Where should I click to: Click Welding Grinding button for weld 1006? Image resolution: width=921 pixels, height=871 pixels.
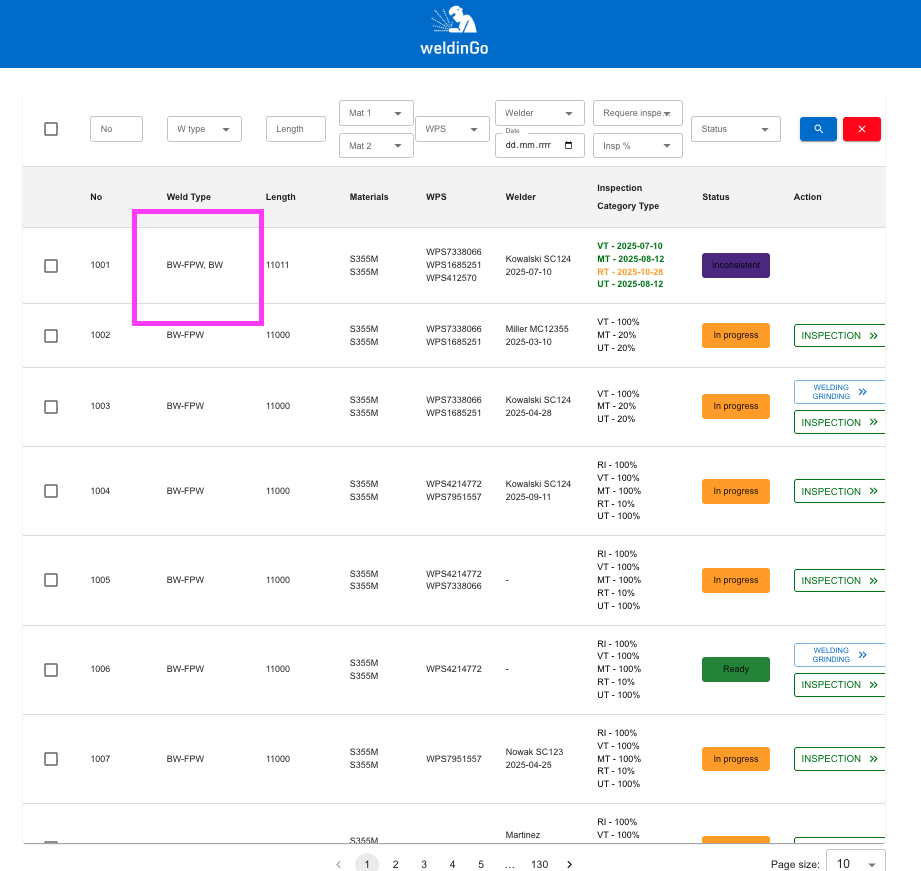839,655
